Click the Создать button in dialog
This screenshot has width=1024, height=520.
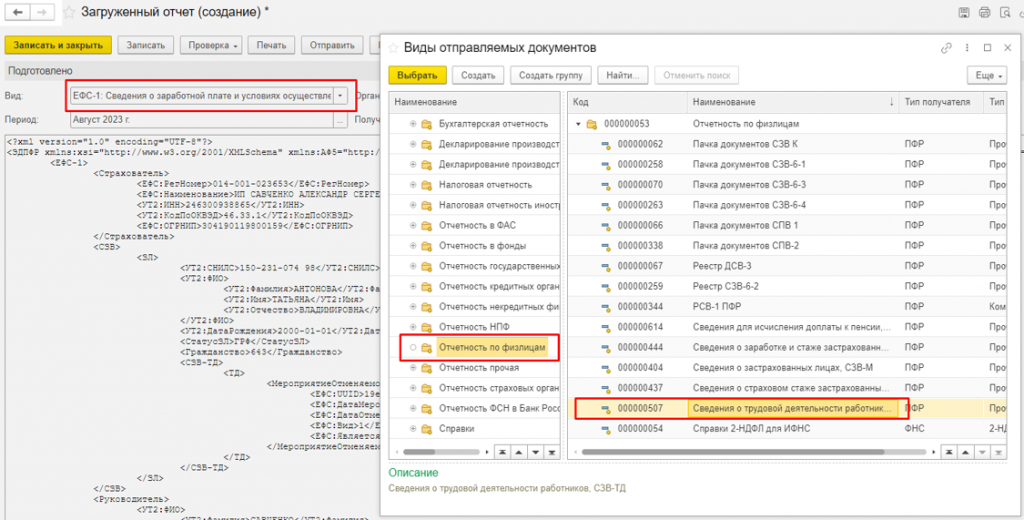478,75
